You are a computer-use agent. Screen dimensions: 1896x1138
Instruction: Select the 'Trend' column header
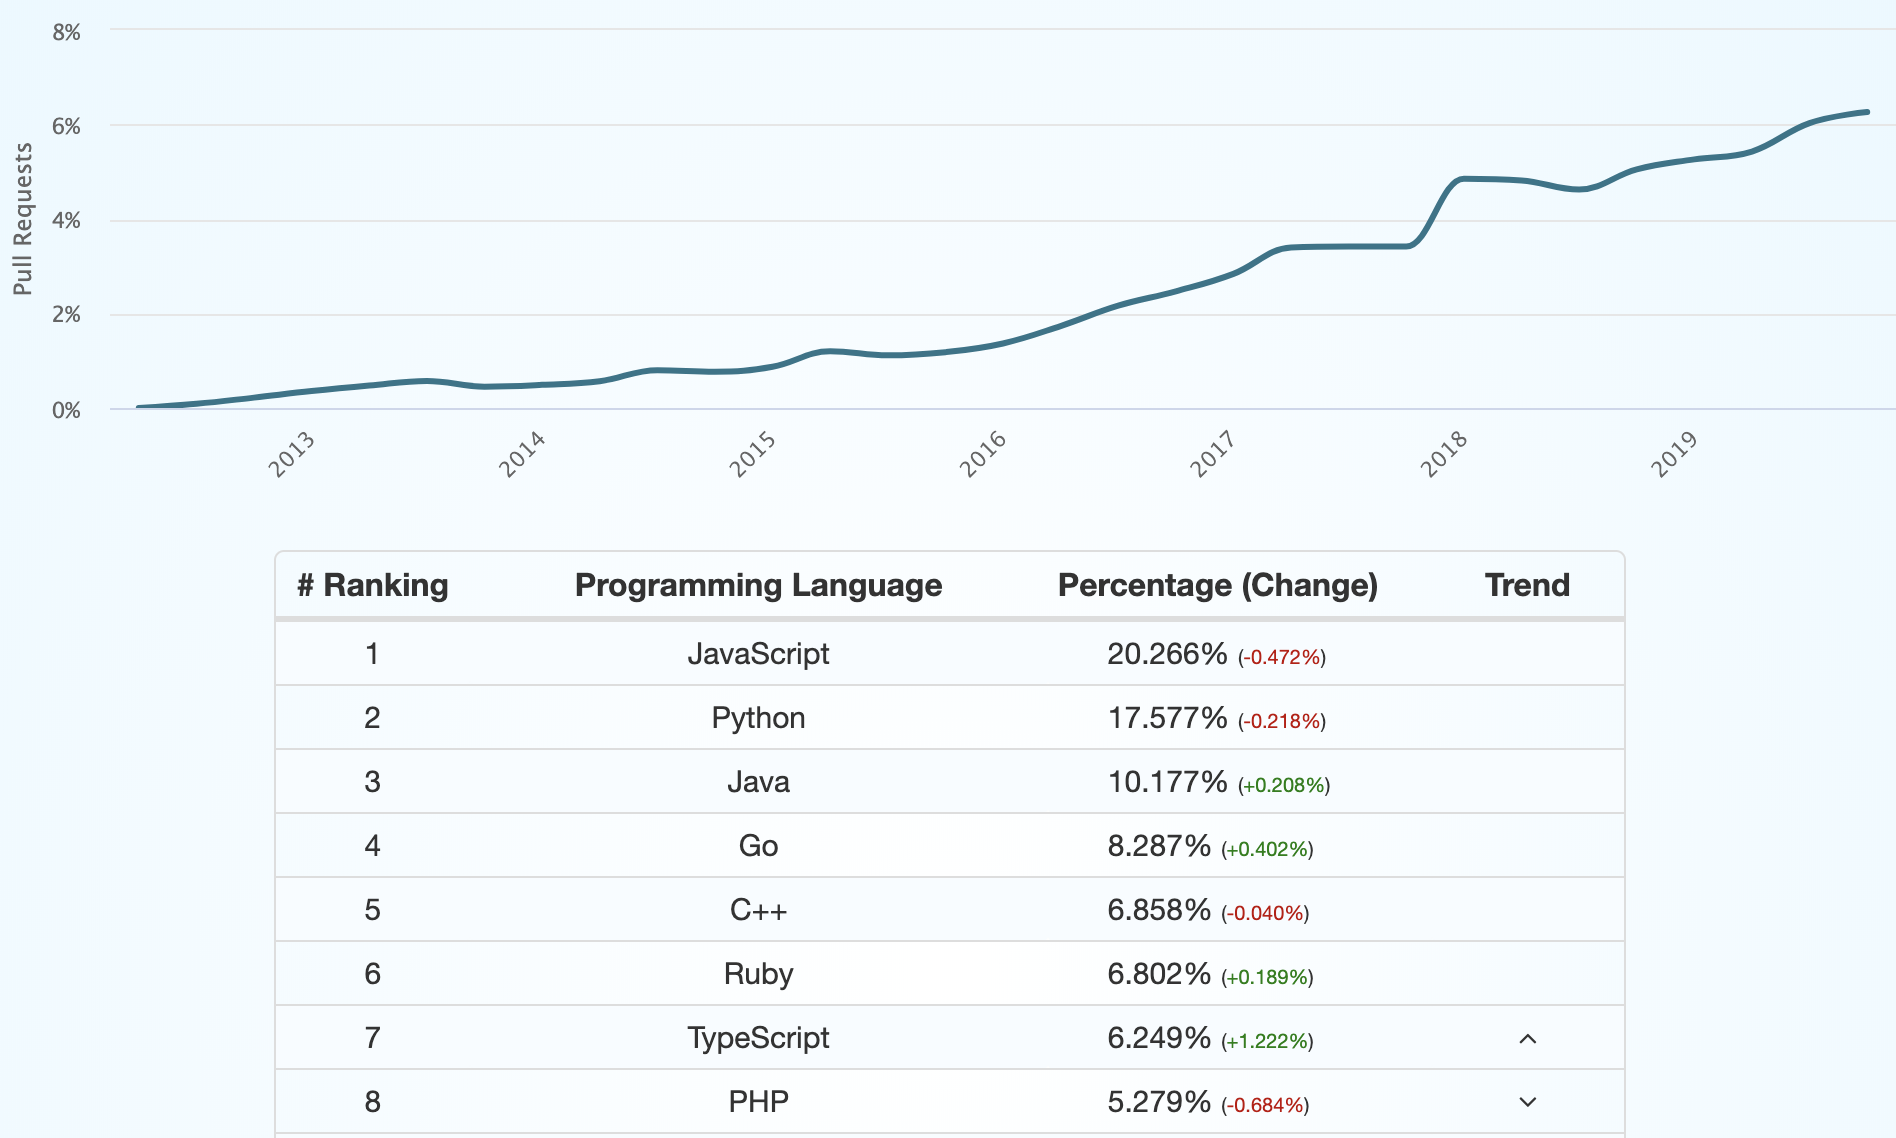tap(1527, 585)
